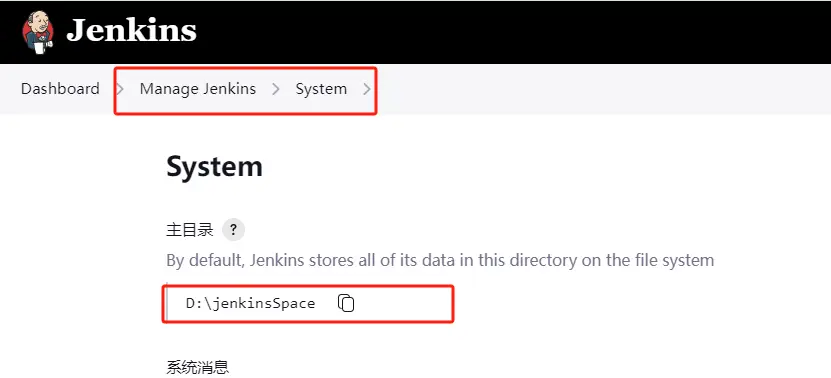Click empty space right of the copy icon
Image resolution: width=831 pixels, height=378 pixels.
(403, 303)
